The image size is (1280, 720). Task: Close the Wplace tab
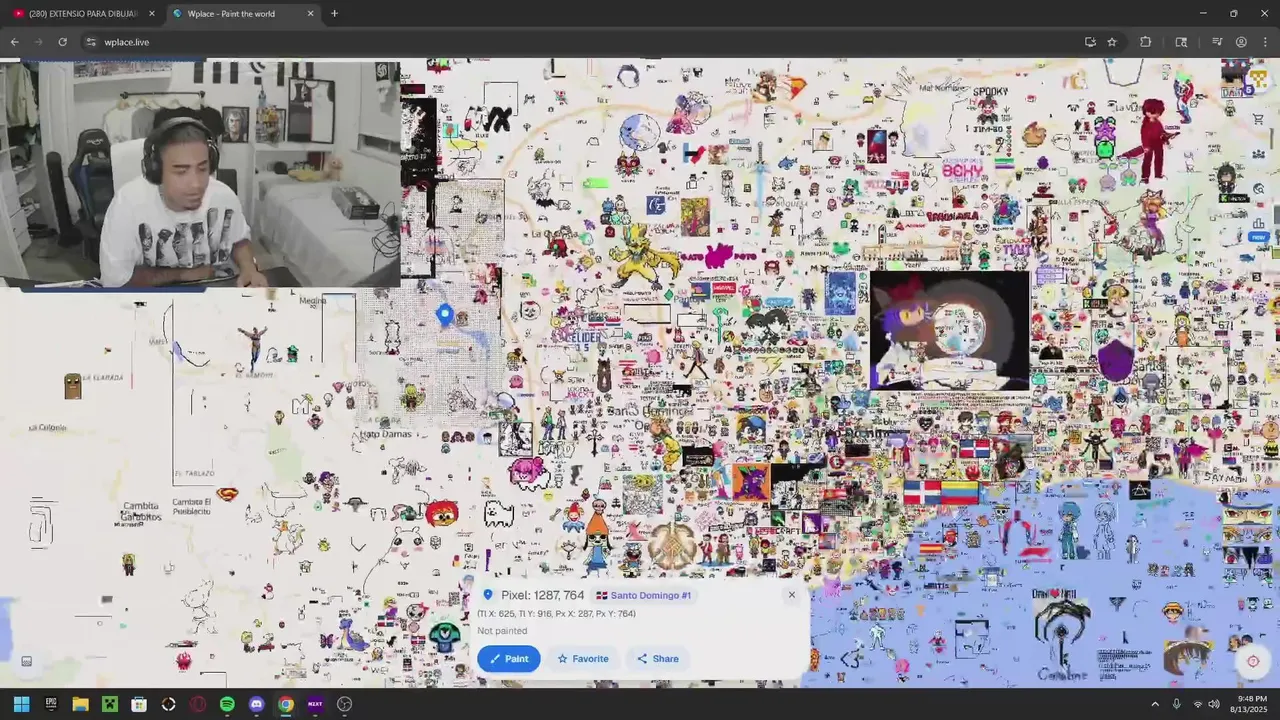[x=310, y=14]
